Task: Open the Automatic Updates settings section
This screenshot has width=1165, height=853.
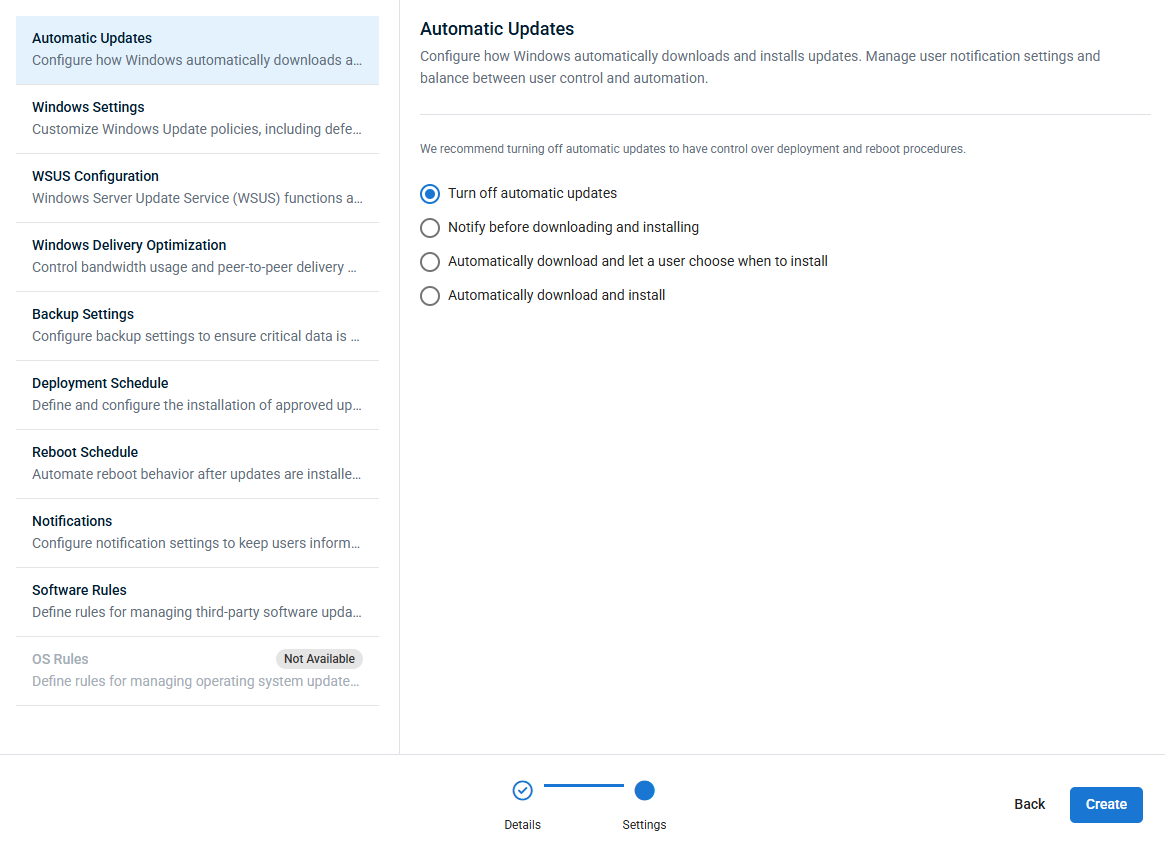Action: pyautogui.click(x=197, y=50)
